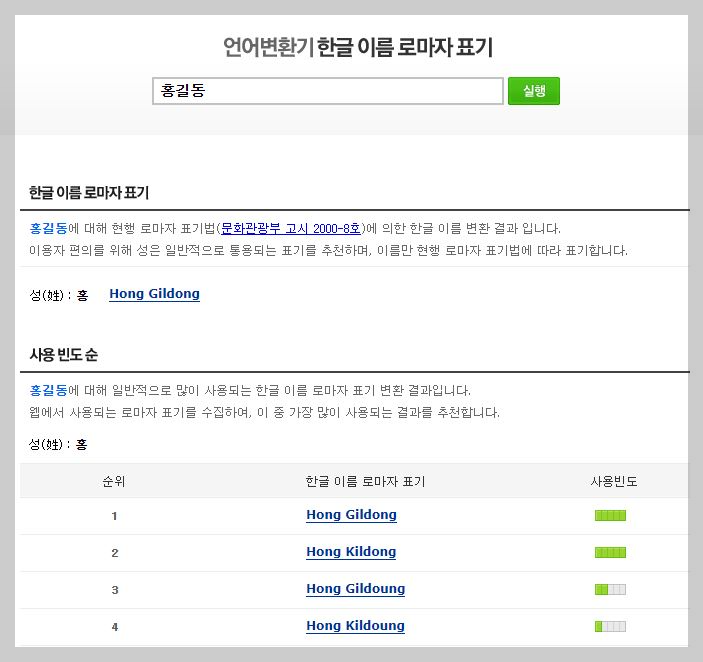Click the 성(姓) : 홍 label above the ranking table
This screenshot has height=662, width=703.
click(x=58, y=444)
